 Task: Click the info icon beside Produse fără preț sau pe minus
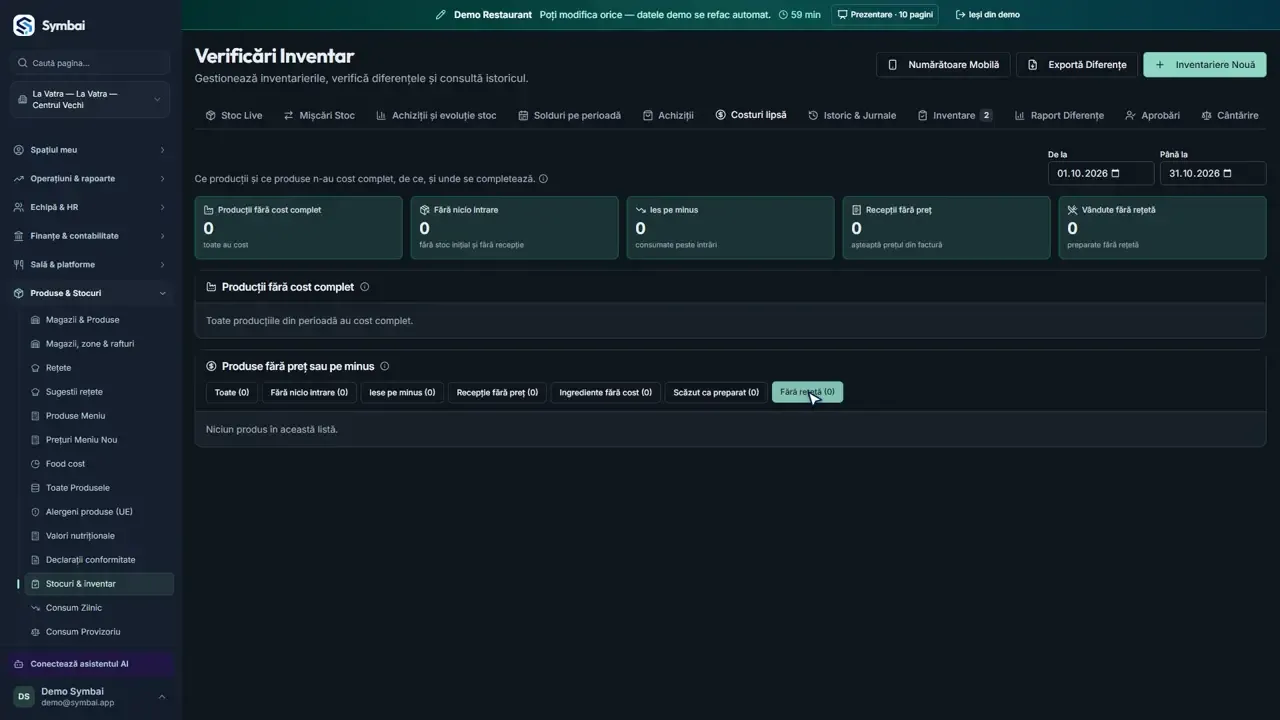pyautogui.click(x=385, y=366)
